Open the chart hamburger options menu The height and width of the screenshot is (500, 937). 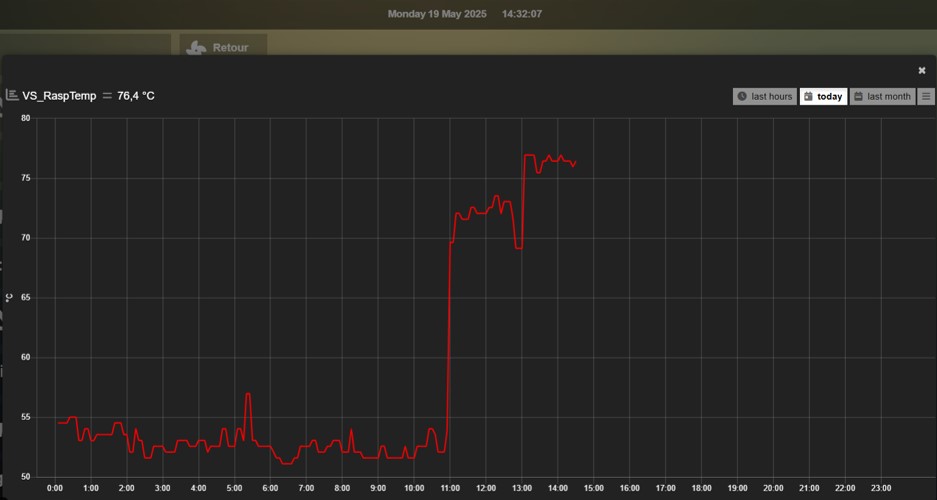[x=926, y=96]
